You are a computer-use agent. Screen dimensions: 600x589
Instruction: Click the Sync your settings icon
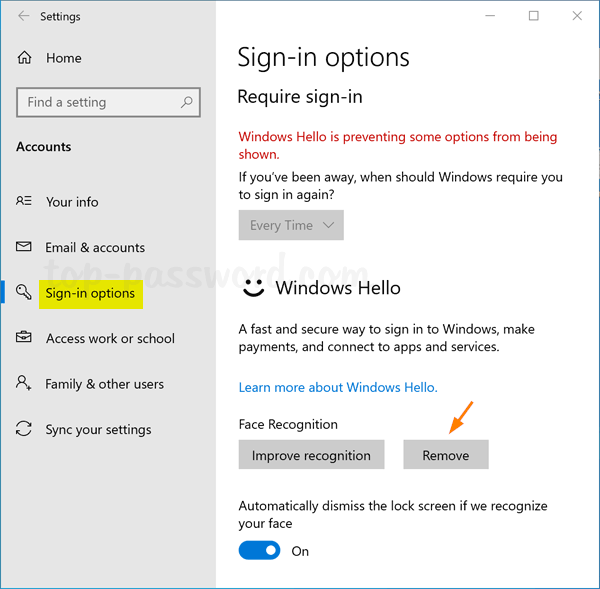(25, 430)
